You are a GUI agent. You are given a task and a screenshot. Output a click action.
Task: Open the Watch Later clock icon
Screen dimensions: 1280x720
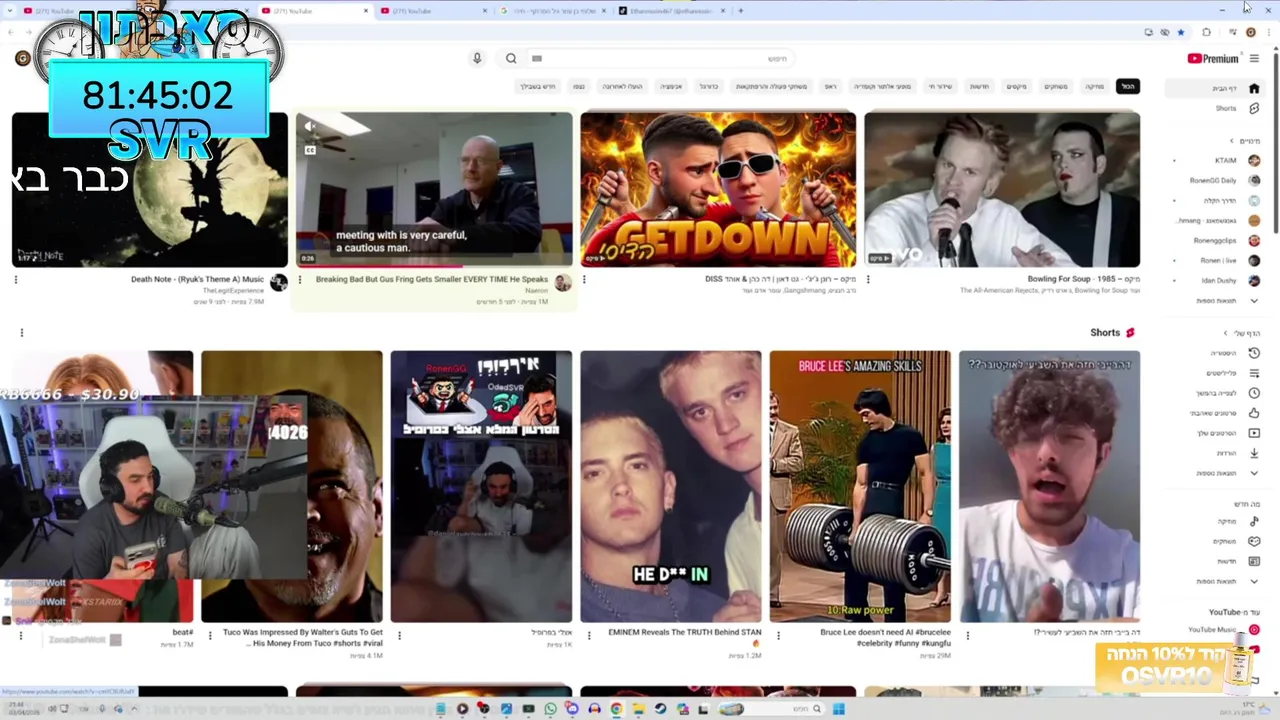(x=1254, y=393)
